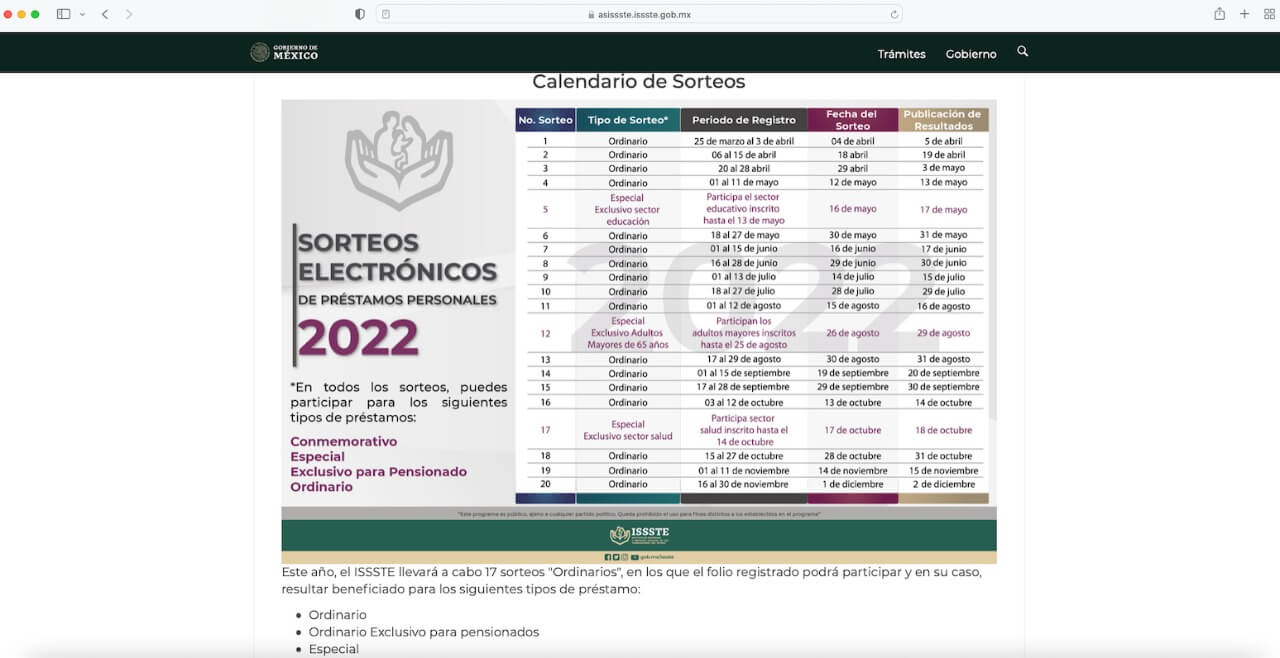Click the "No. Sorteo" column header
Image resolution: width=1280 pixels, height=658 pixels.
click(545, 120)
